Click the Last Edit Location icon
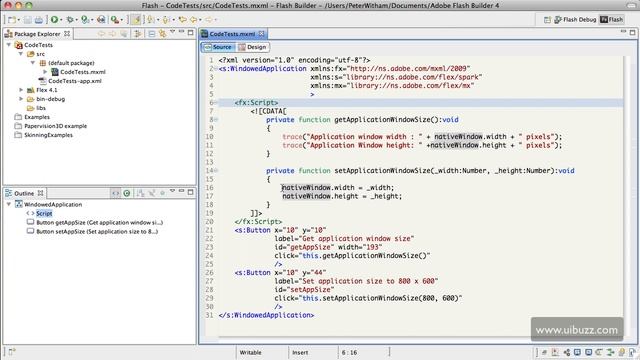 (182, 19)
